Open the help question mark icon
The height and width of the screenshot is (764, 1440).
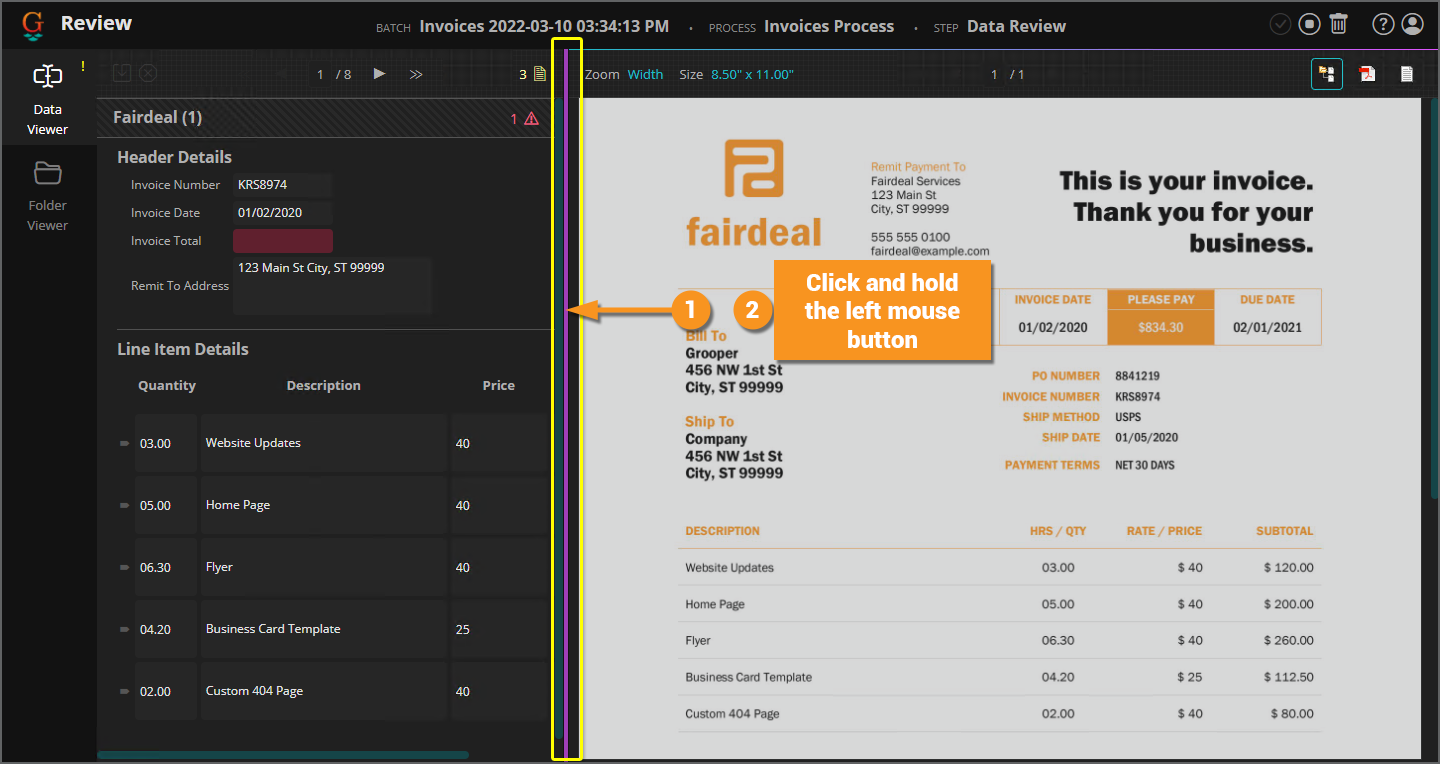pyautogui.click(x=1383, y=25)
